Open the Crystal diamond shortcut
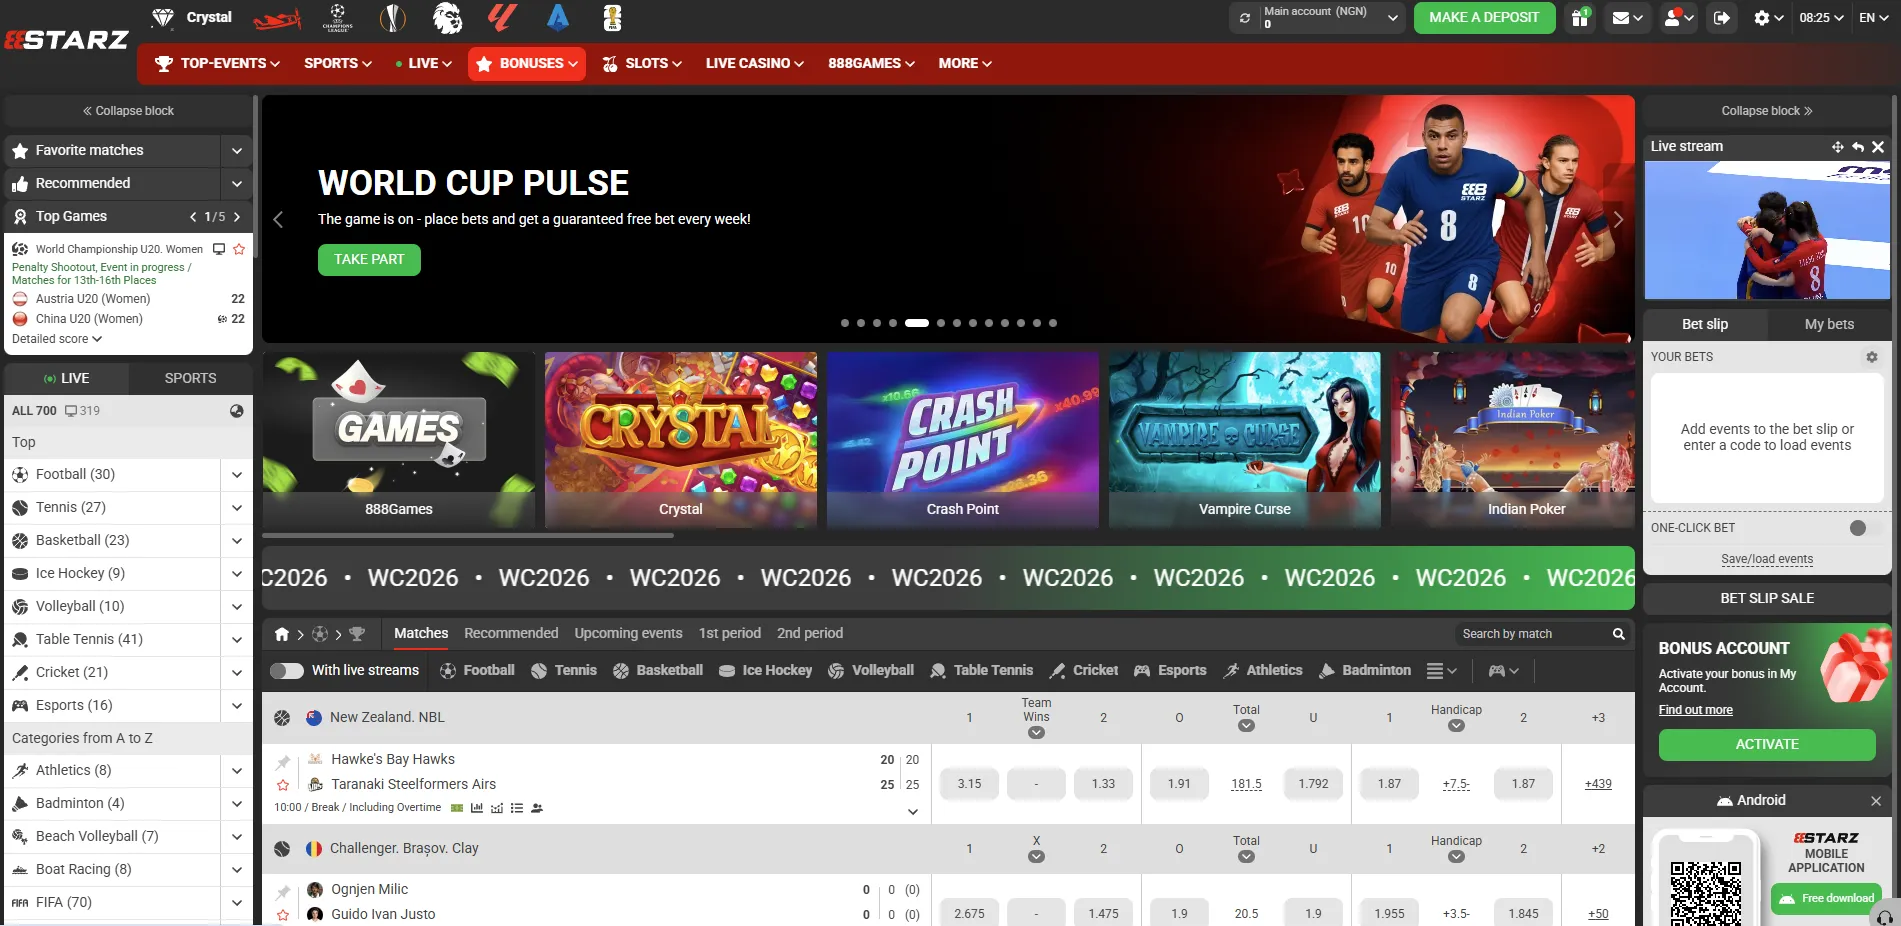 pos(191,17)
